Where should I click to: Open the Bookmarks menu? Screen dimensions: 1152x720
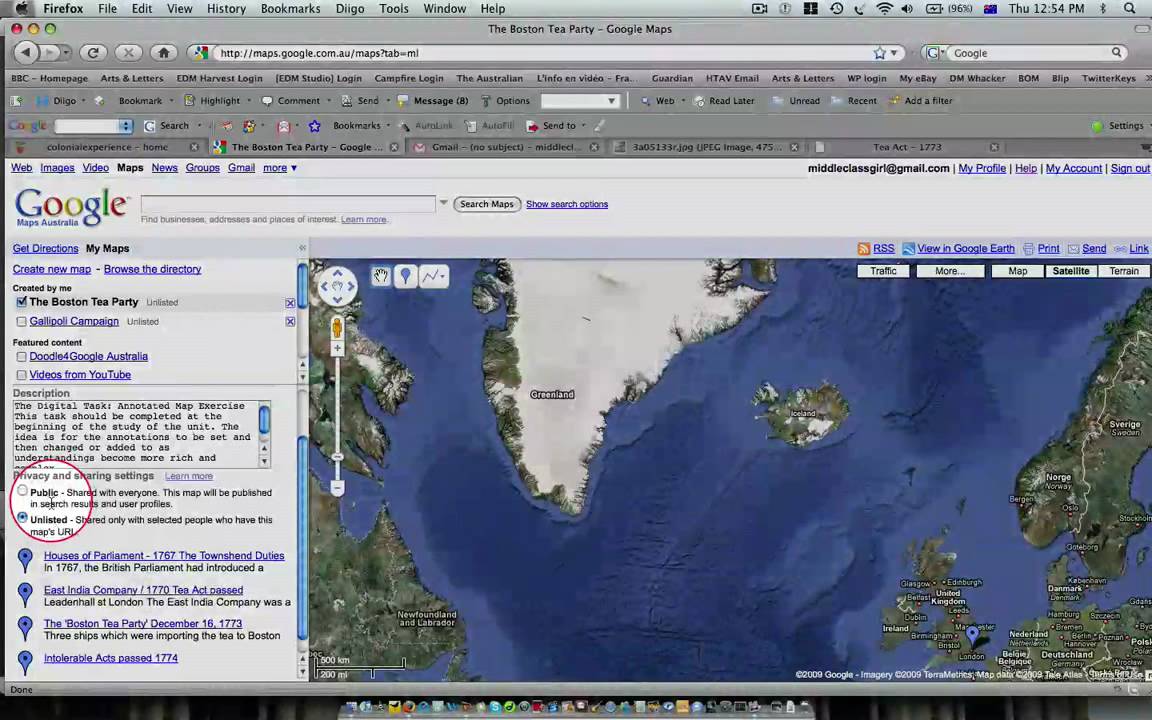pyautogui.click(x=290, y=9)
